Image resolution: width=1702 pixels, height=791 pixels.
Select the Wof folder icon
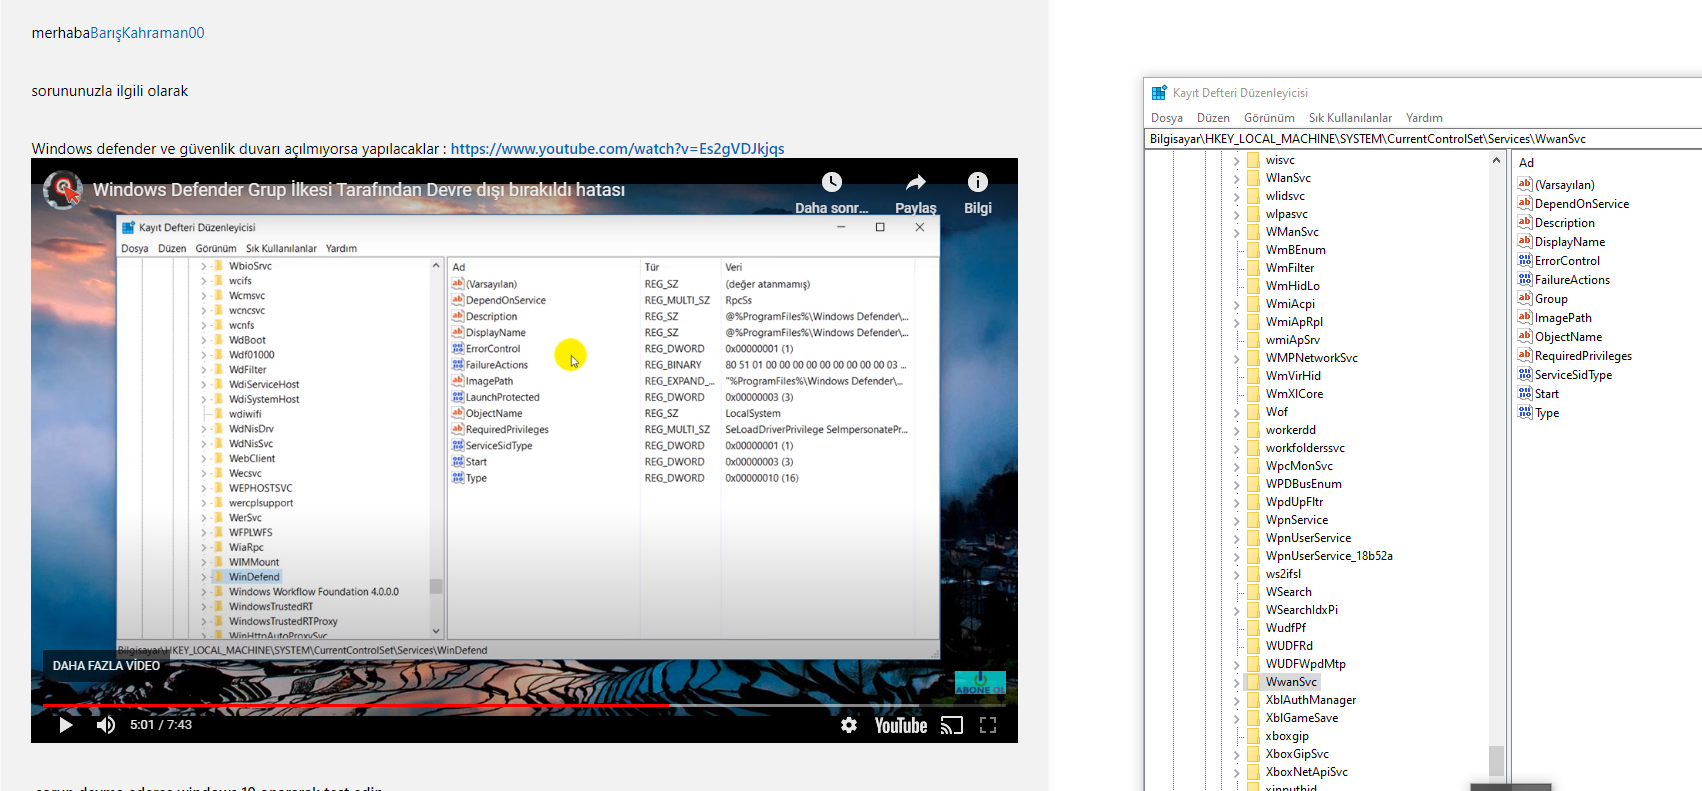click(x=1253, y=412)
